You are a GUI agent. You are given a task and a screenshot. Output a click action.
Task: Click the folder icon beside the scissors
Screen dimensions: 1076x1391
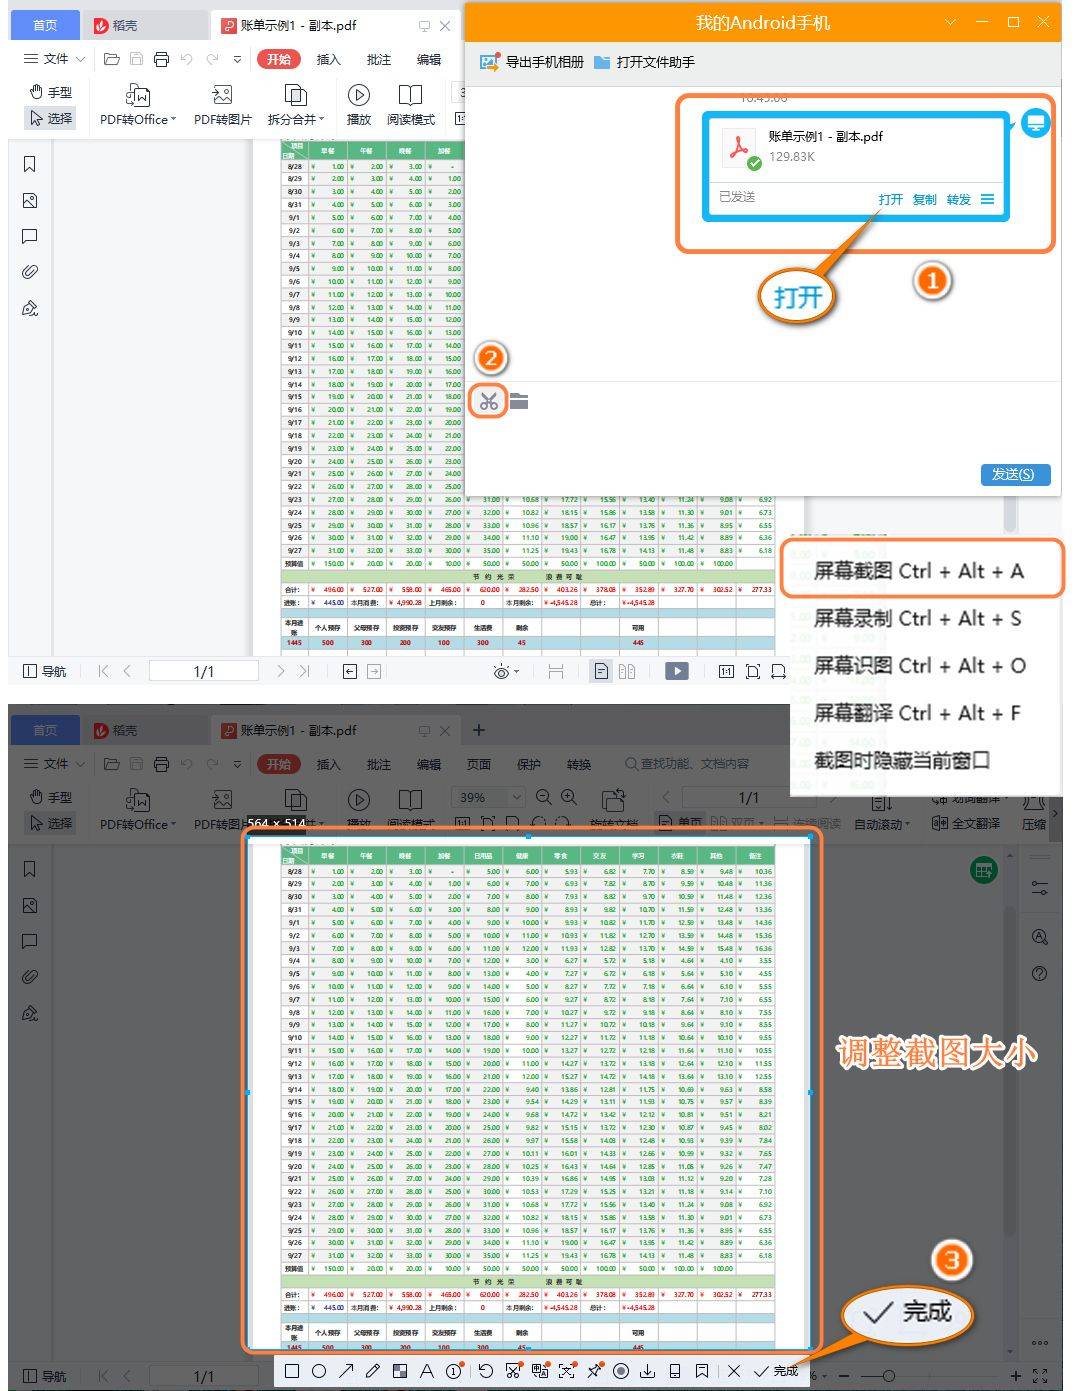click(519, 401)
